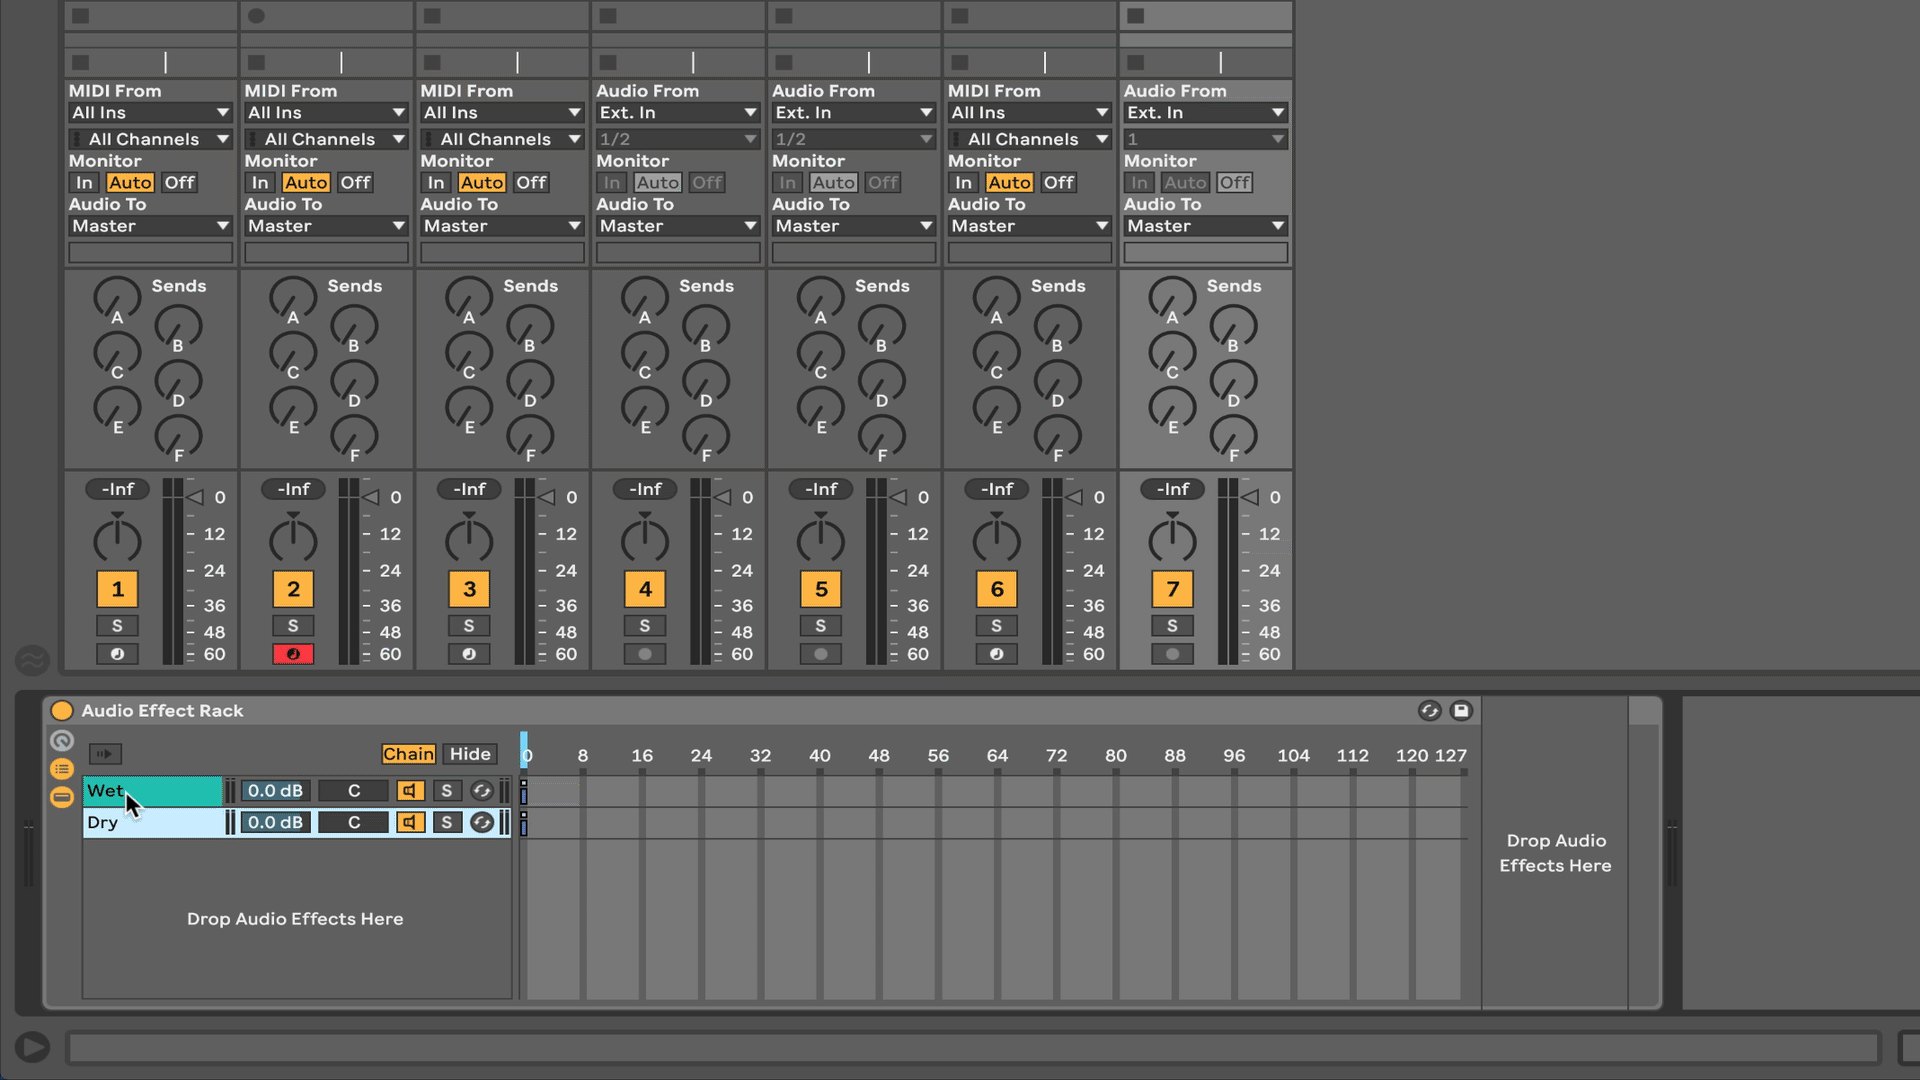Set track 6 monitor to Off
1920x1080 pixels.
[x=1058, y=183]
